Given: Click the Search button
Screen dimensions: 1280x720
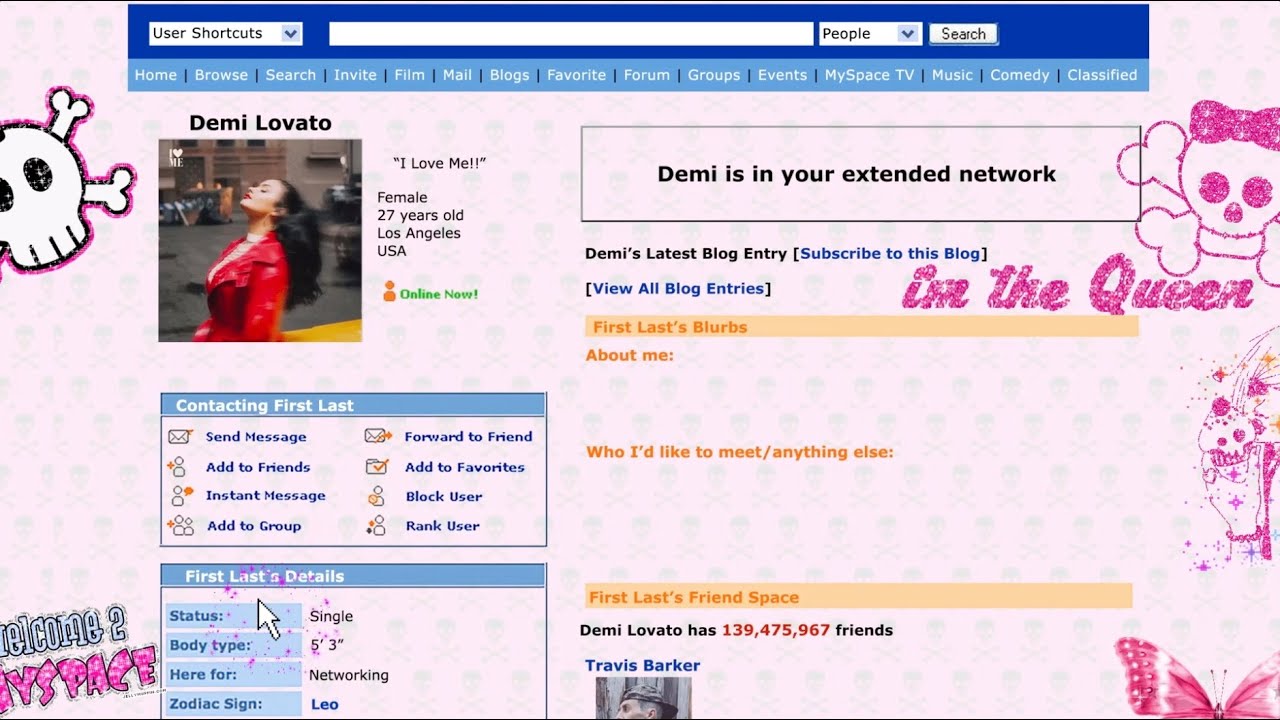Looking at the screenshot, I should click(963, 34).
